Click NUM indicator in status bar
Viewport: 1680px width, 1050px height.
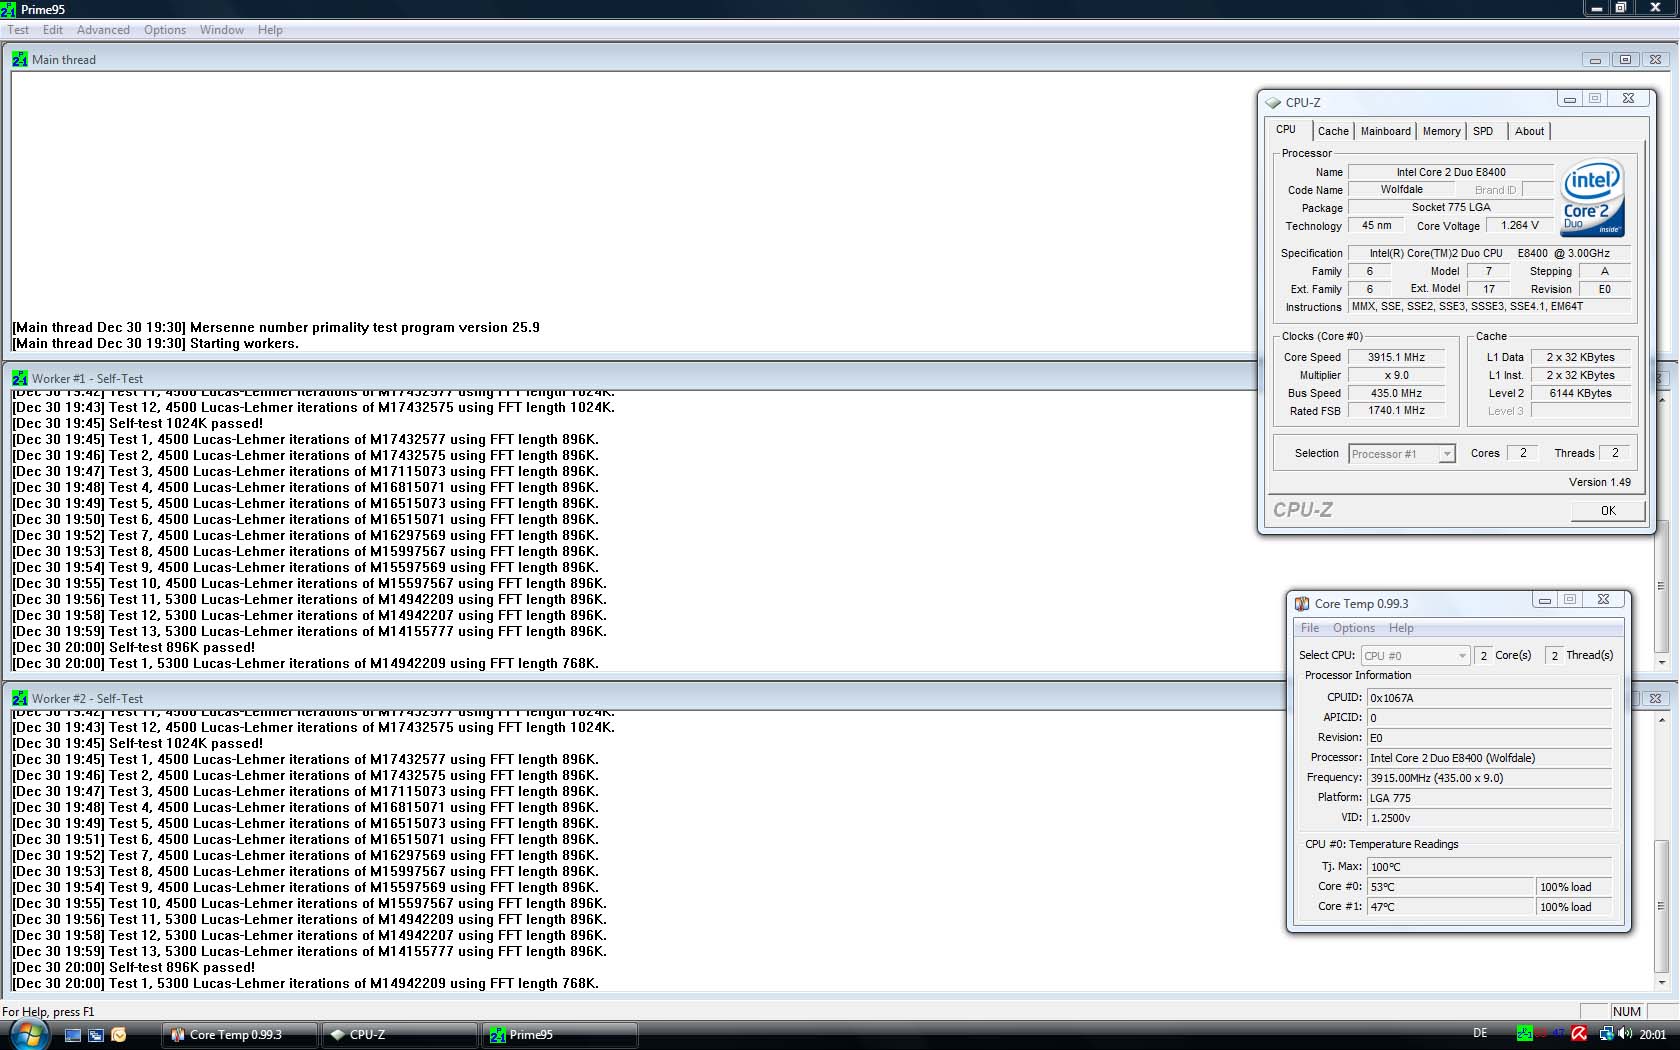[x=1627, y=1011]
